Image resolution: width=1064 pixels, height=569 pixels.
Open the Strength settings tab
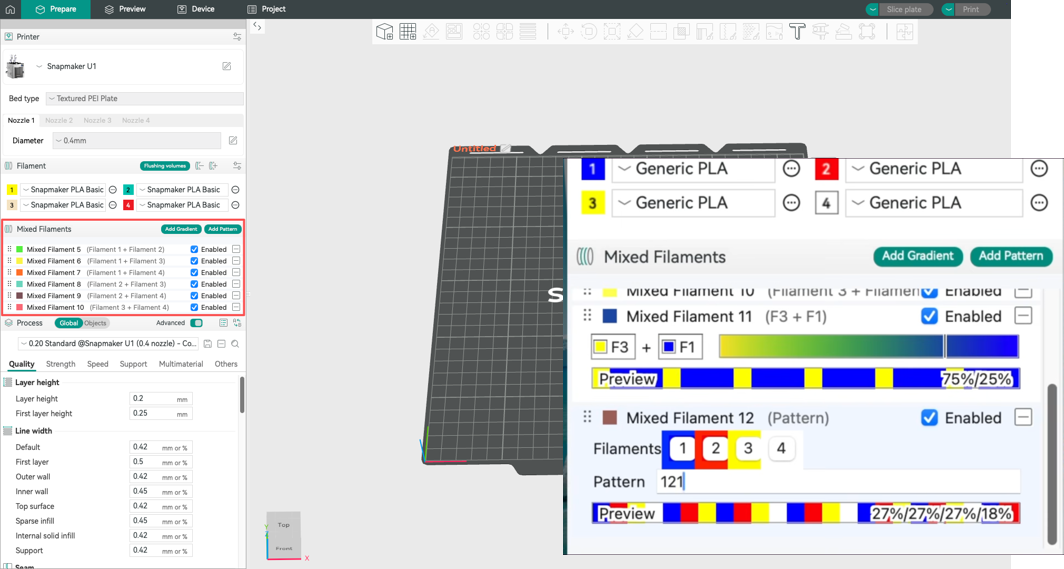click(60, 364)
